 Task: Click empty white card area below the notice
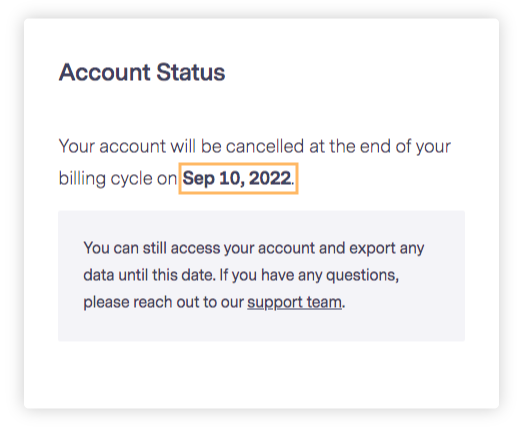point(262,374)
